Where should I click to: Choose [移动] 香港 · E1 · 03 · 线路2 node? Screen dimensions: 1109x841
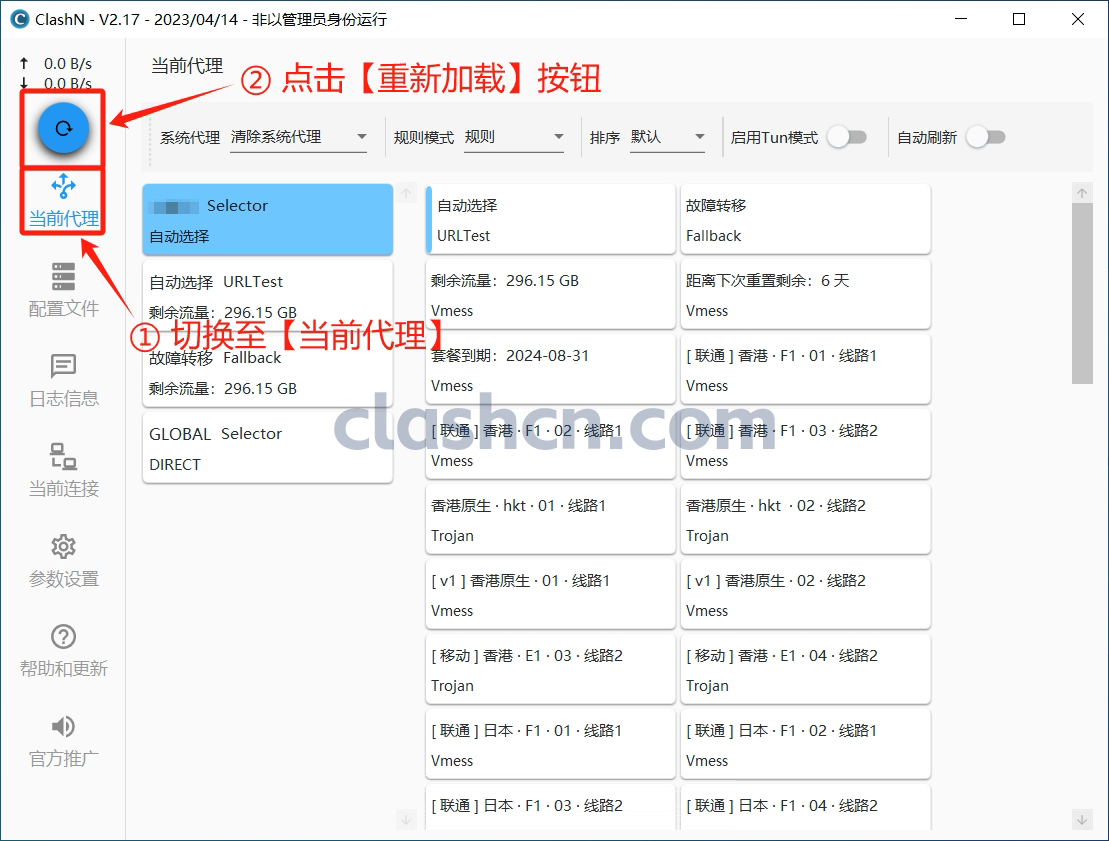click(550, 669)
